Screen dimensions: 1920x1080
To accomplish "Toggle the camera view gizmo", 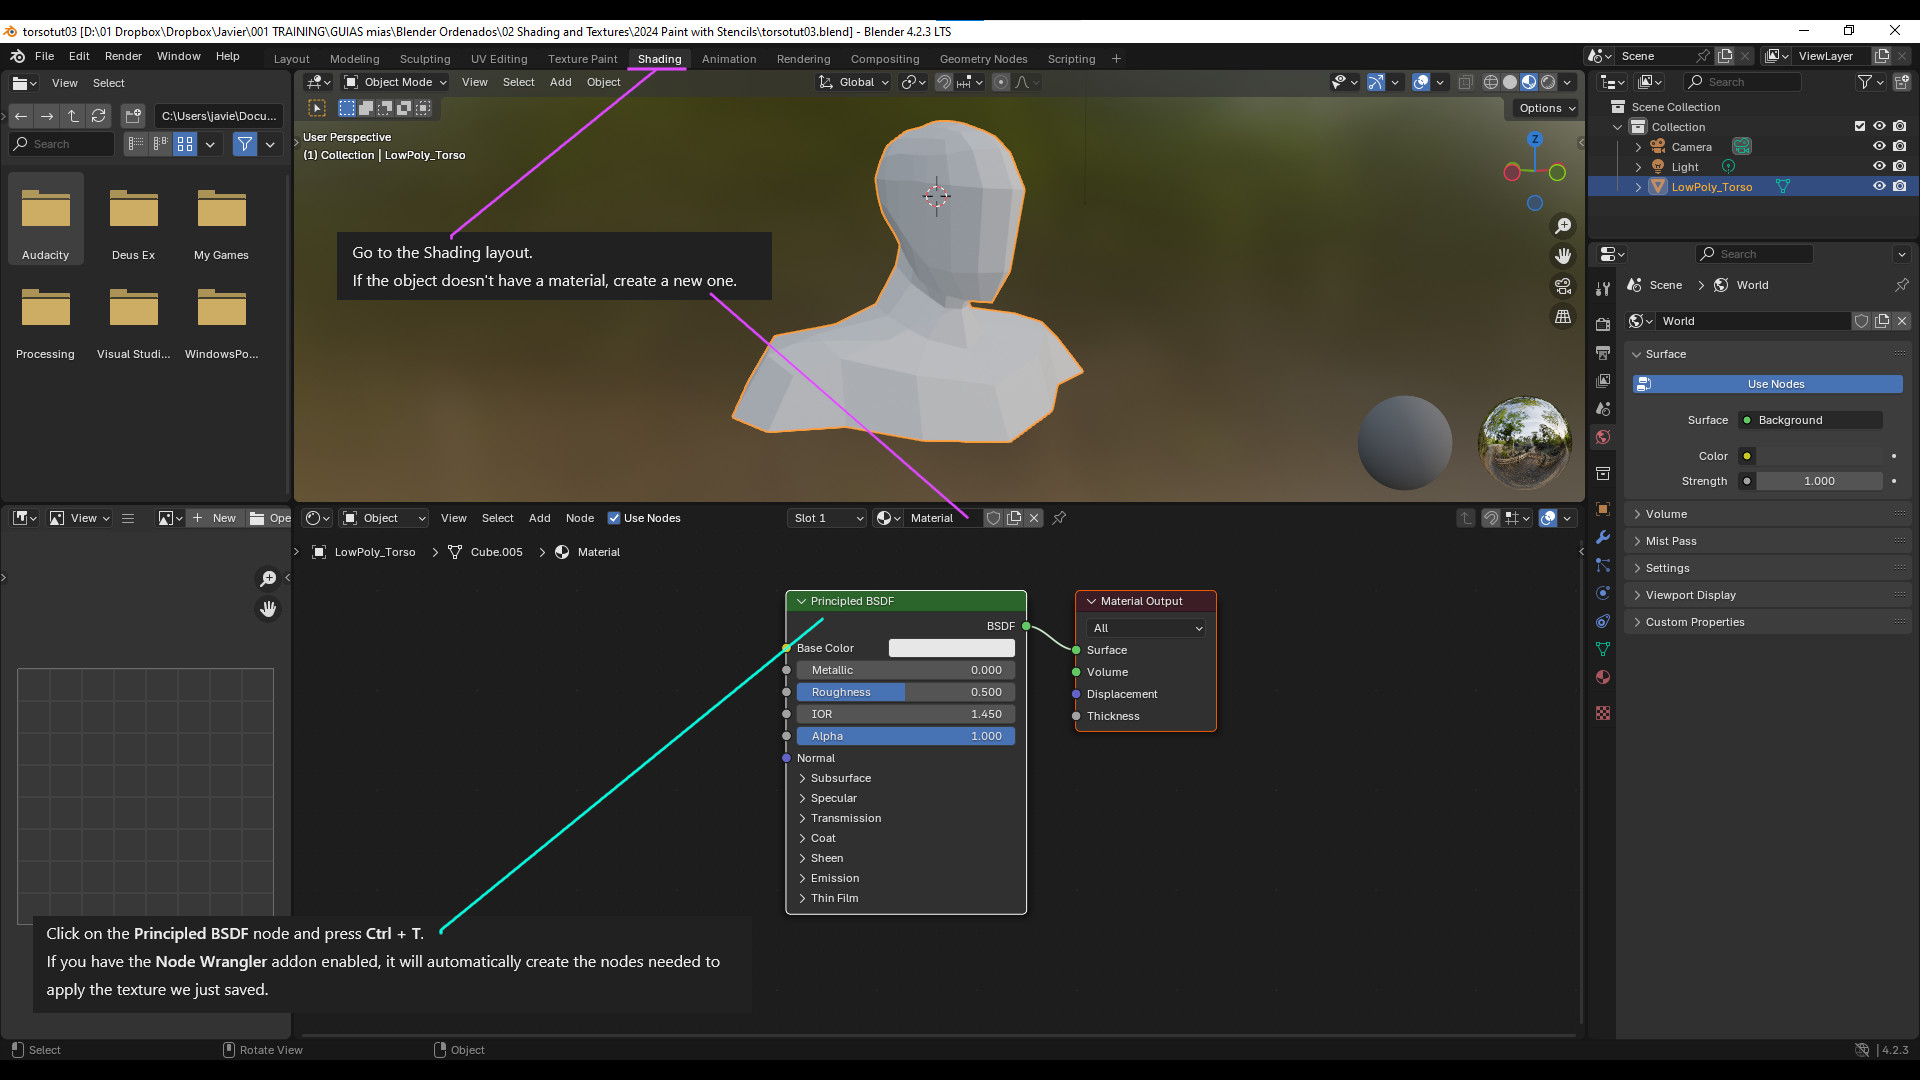I will 1563,286.
